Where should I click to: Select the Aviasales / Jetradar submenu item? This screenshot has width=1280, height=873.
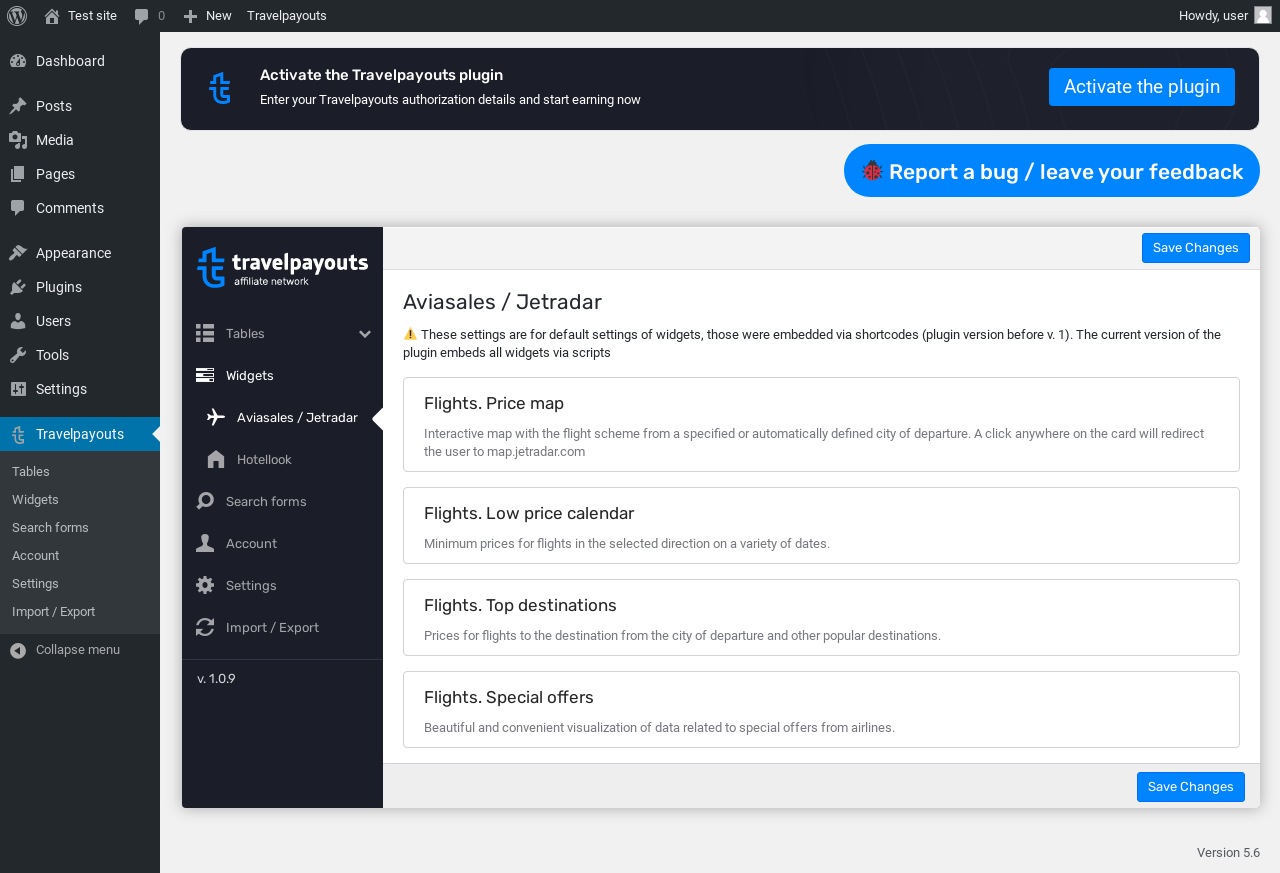coord(296,417)
